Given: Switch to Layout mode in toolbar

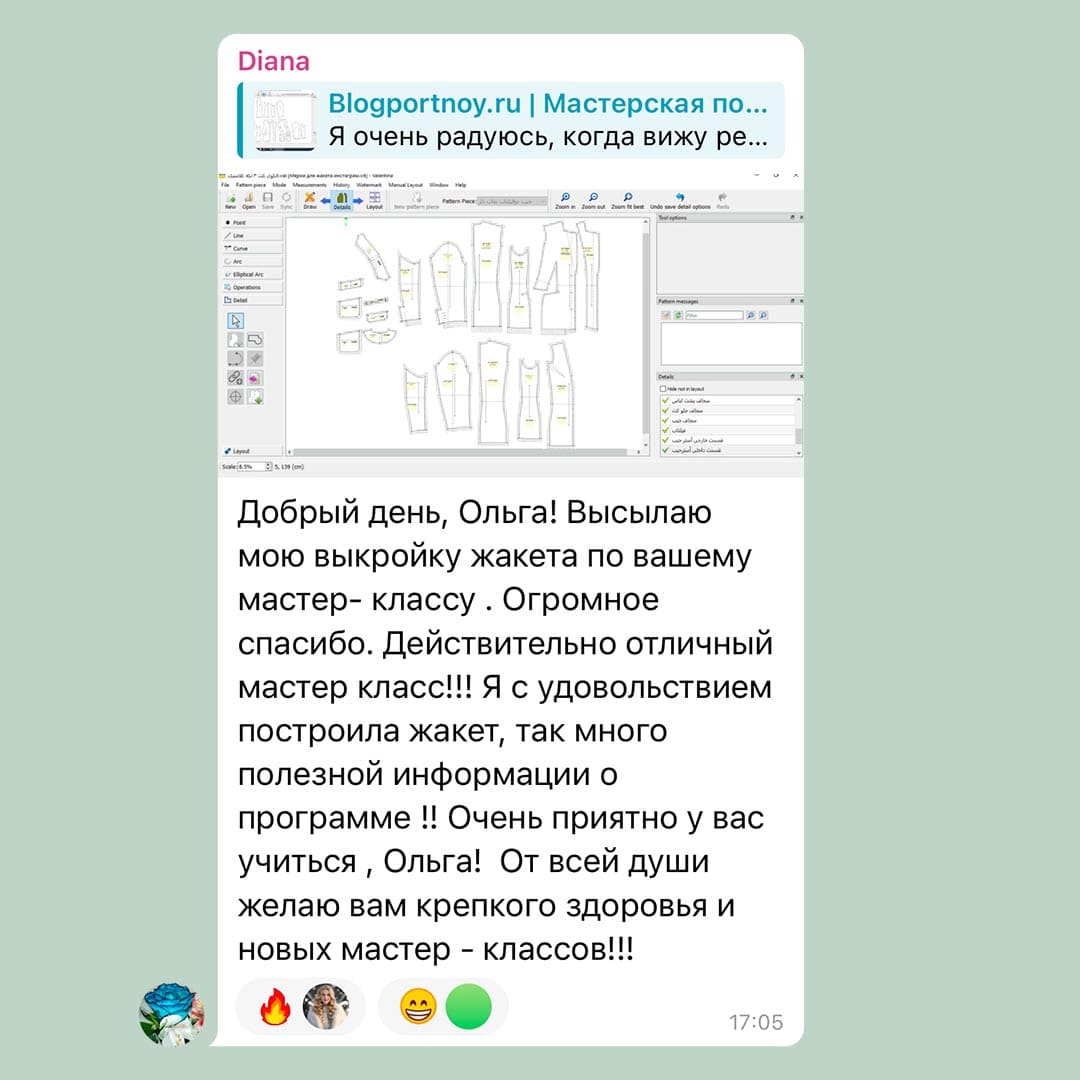Looking at the screenshot, I should point(374,200).
